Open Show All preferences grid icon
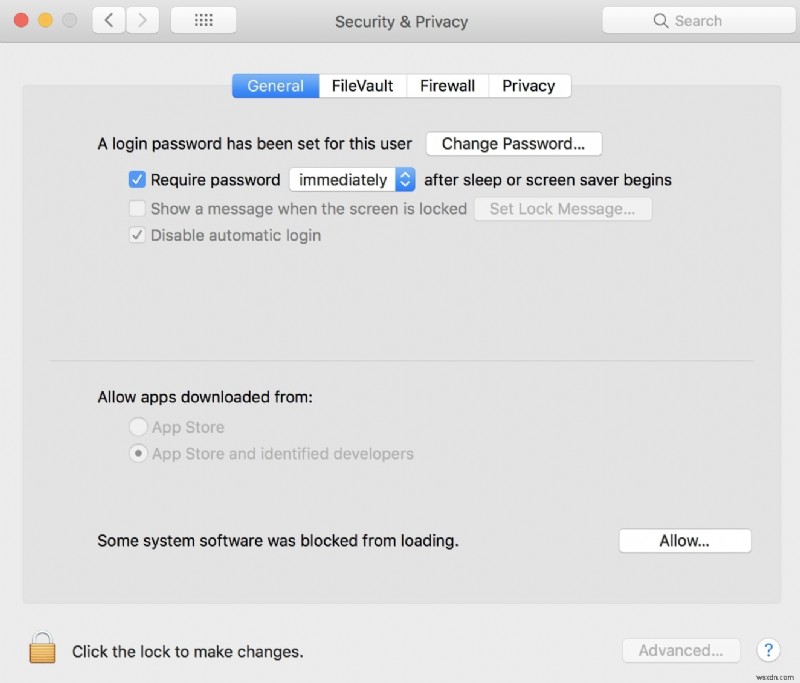The height and width of the screenshot is (683, 800). point(203,19)
